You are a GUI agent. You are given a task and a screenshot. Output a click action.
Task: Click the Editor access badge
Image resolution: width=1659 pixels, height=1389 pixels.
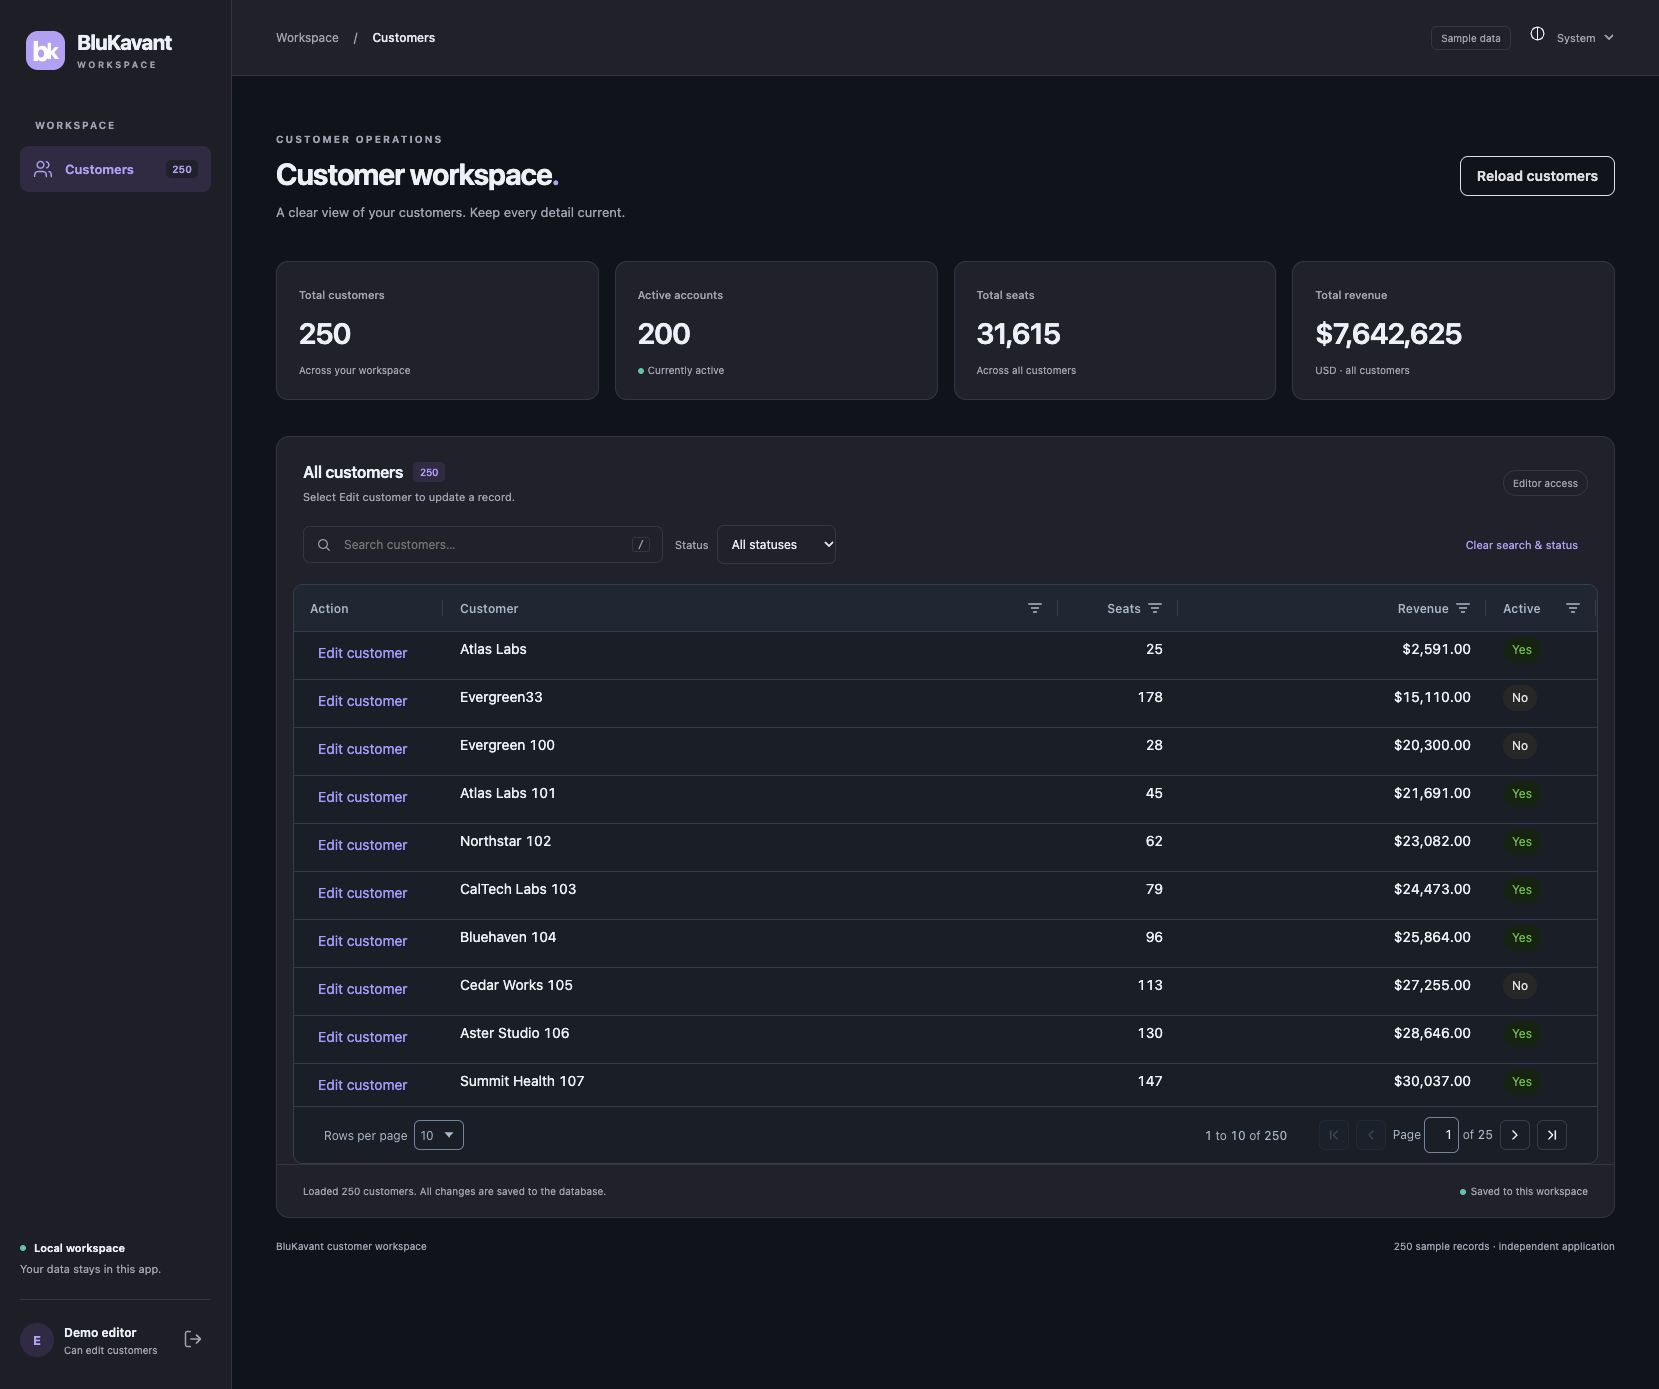pos(1545,483)
